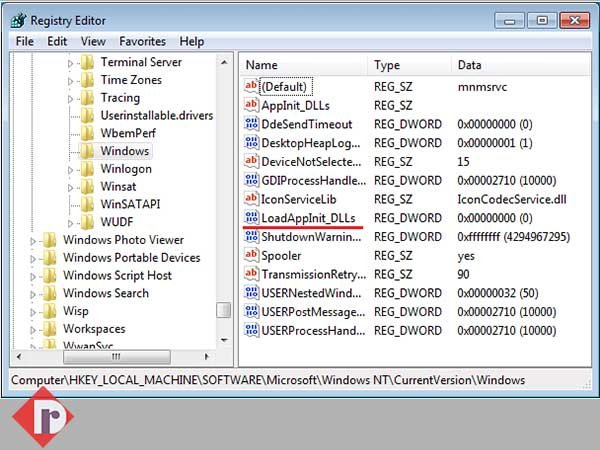
Task: Expand the Time Zones key
Action: click(70, 81)
